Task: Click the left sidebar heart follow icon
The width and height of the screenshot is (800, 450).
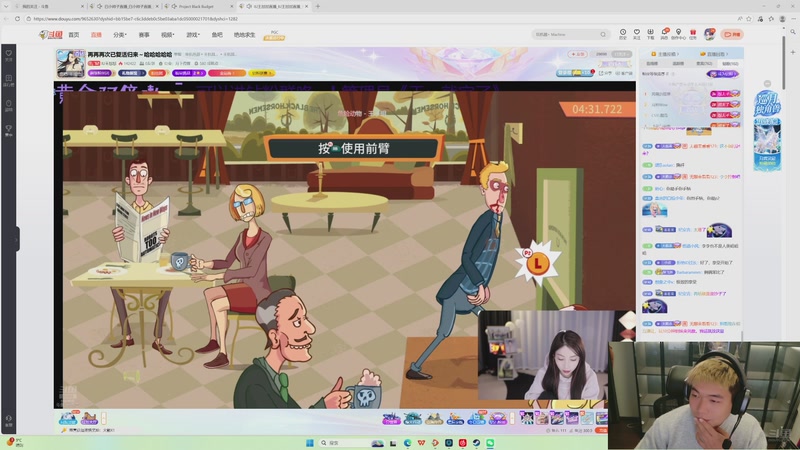Action: click(x=9, y=55)
